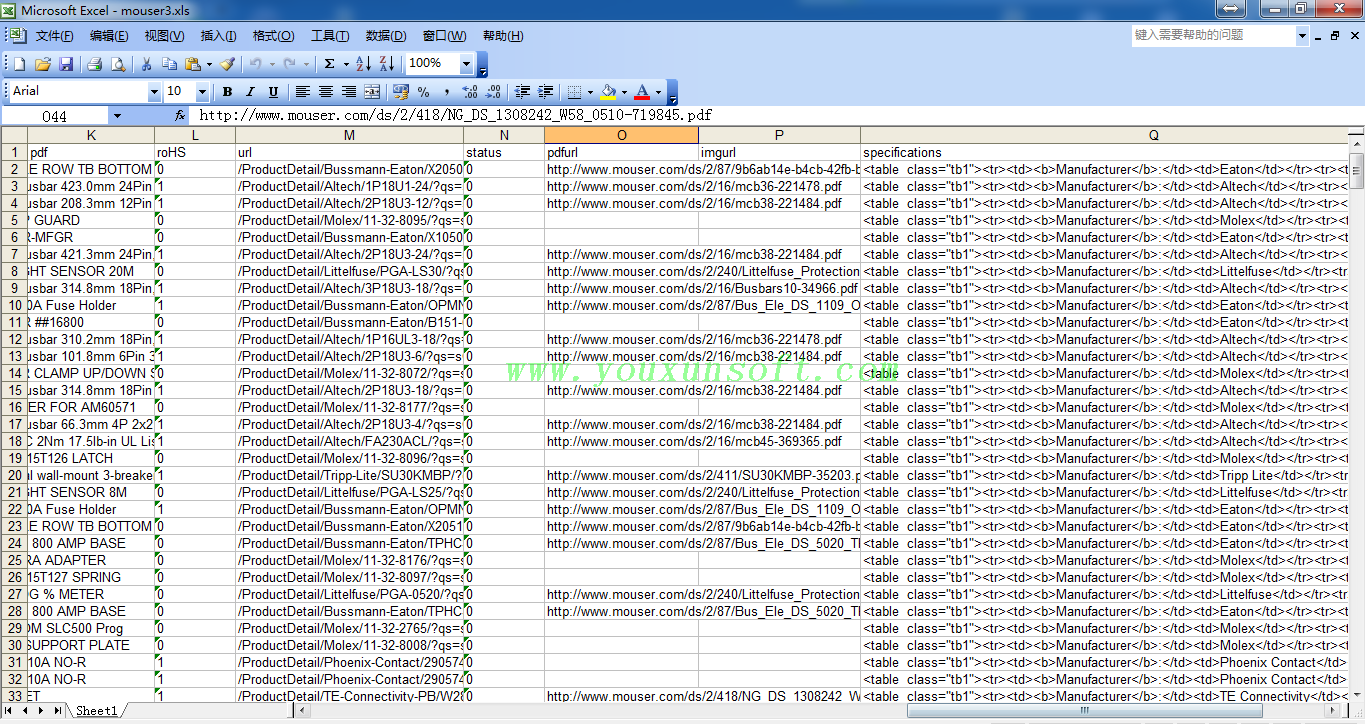Viewport: 1365px width, 724px height.
Task: Apply comma style formatting
Action: point(447,92)
